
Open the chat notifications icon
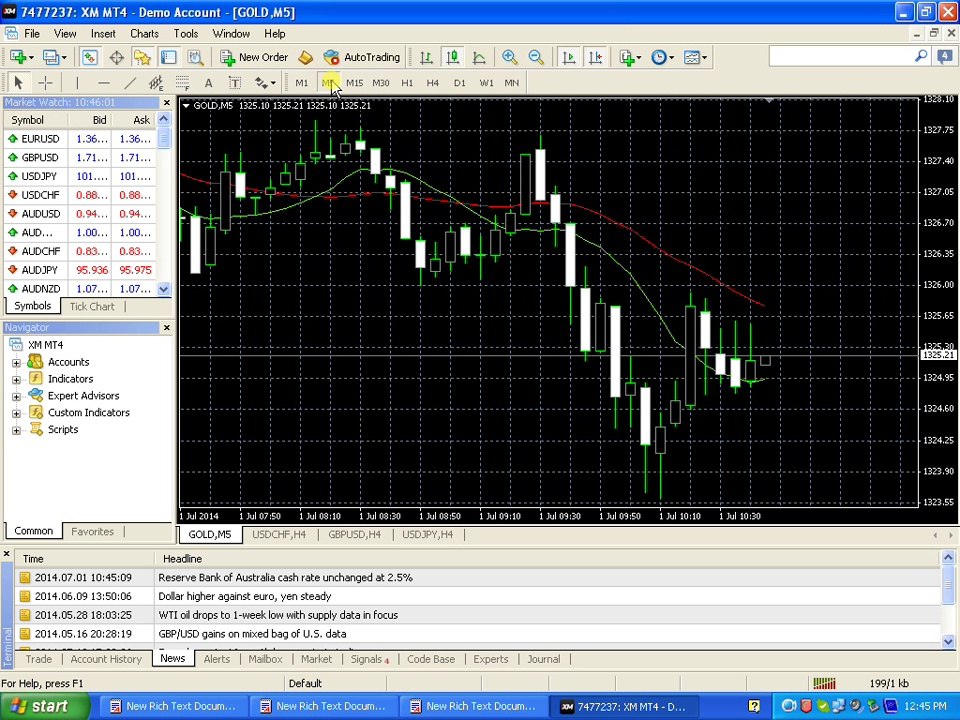(945, 56)
